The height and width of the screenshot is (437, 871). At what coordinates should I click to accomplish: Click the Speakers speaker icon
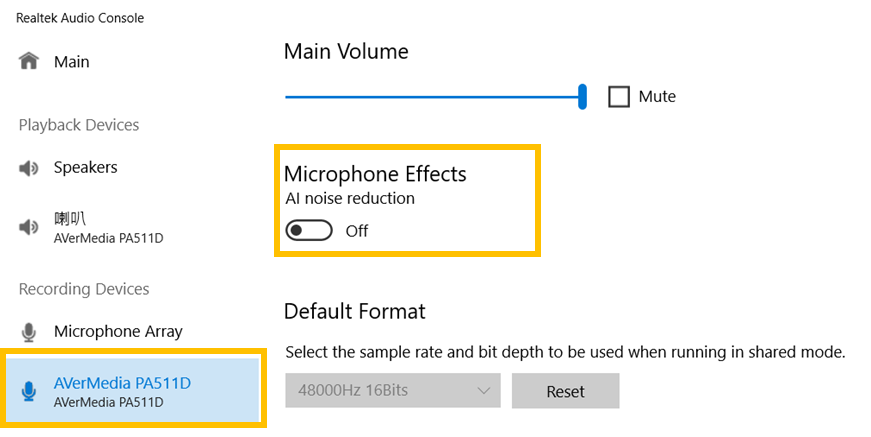[x=29, y=168]
